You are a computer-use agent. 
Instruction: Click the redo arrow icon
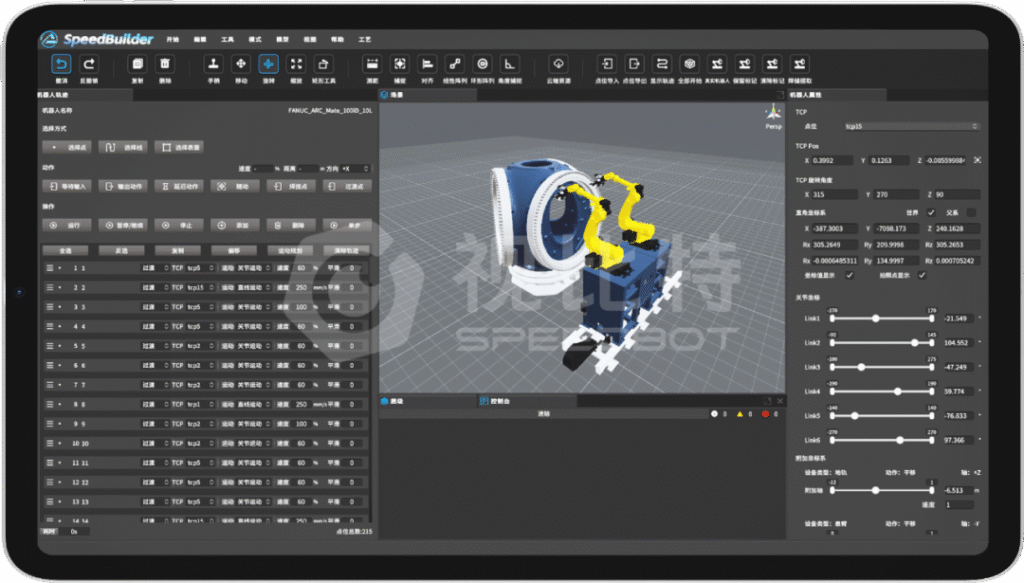tap(88, 63)
